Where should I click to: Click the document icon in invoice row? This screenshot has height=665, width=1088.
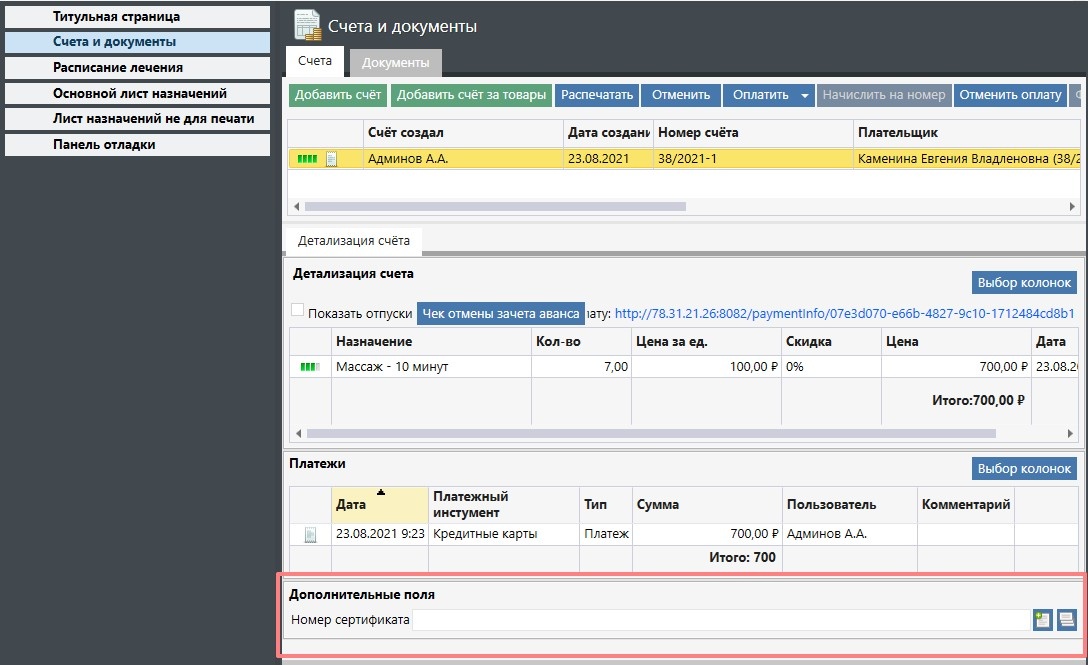pyautogui.click(x=332, y=159)
